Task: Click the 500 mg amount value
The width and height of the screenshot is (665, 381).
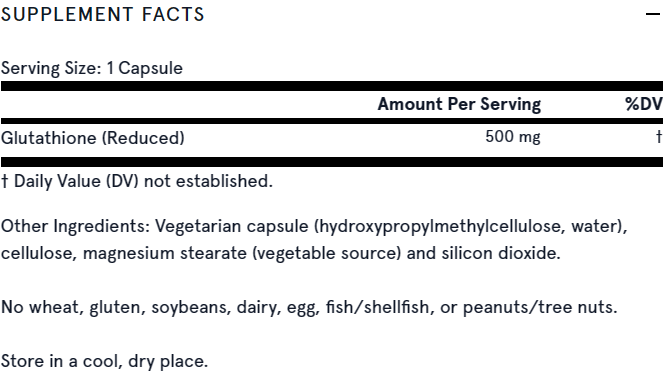Action: click(x=513, y=137)
